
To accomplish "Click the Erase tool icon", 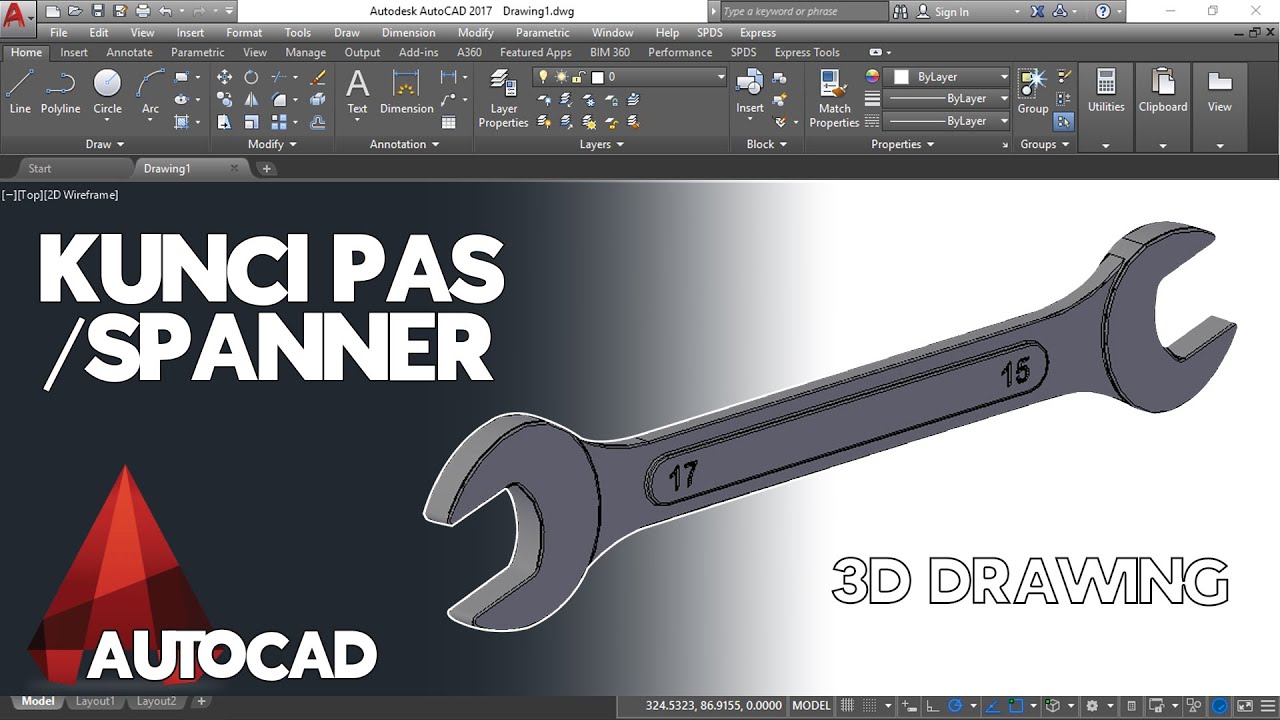I will (318, 77).
